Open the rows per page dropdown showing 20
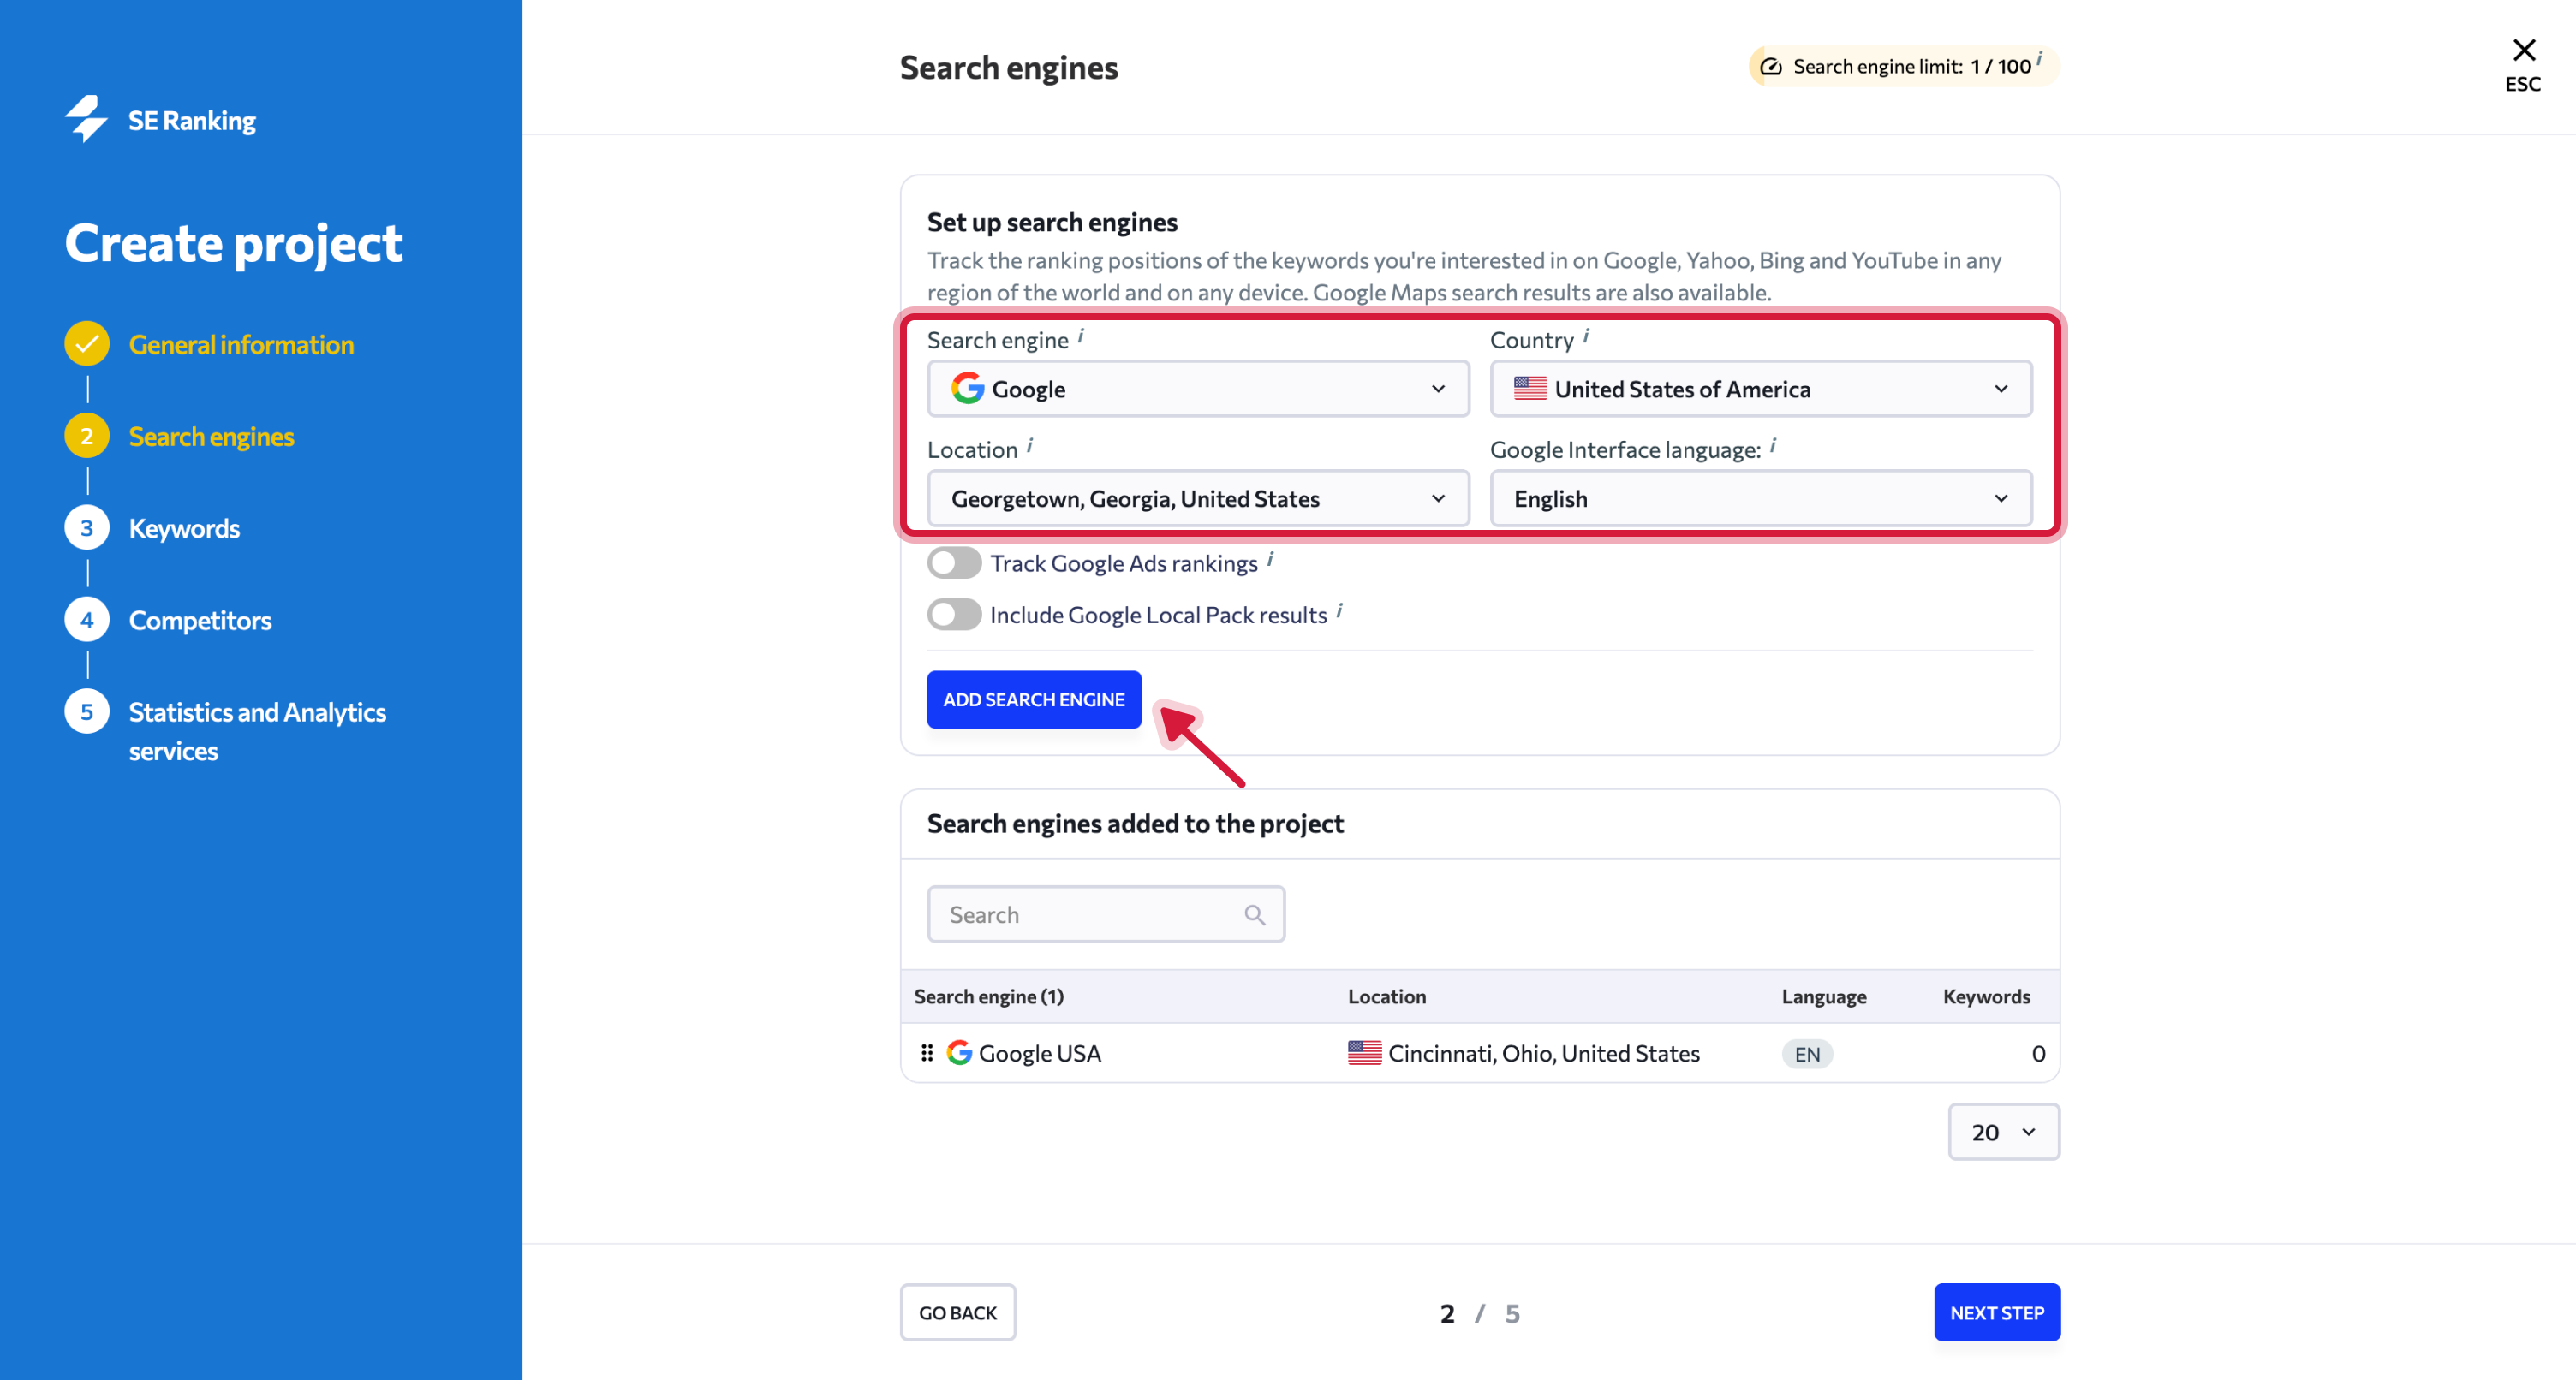The height and width of the screenshot is (1380, 2576). (x=2003, y=1132)
